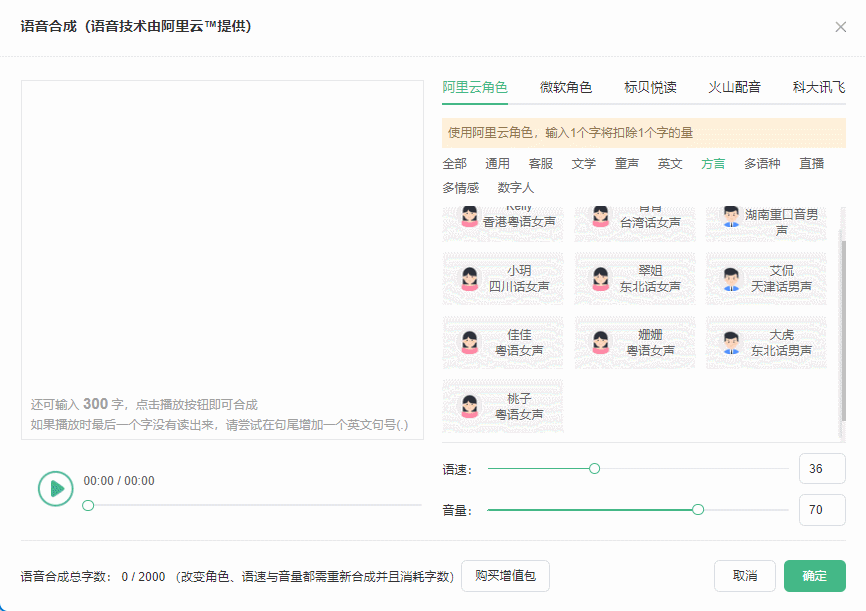Click the green play button
The width and height of the screenshot is (866, 611).
(55, 488)
